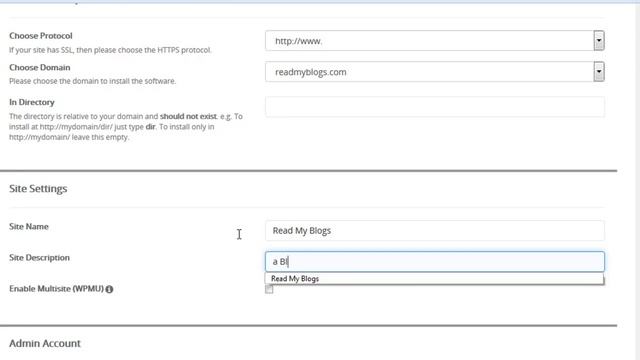Click the 'In Directory' label text
640x360 pixels.
point(32,102)
